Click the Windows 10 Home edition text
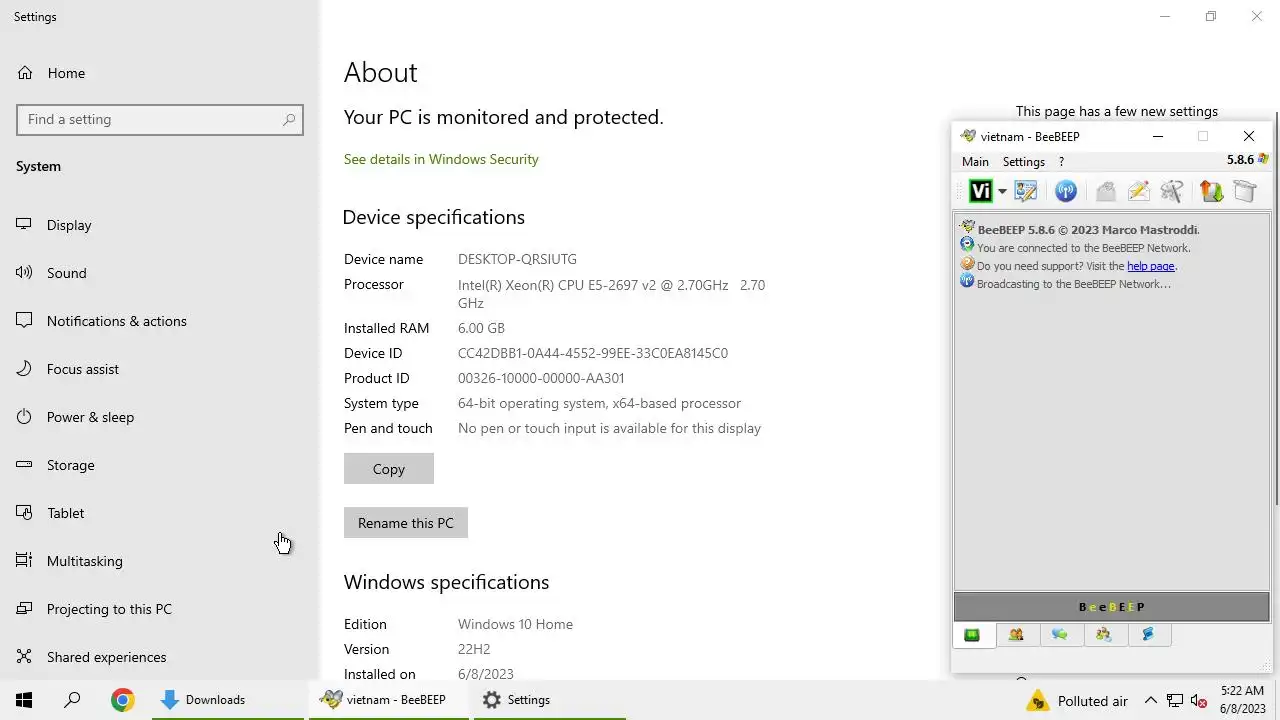 click(515, 624)
